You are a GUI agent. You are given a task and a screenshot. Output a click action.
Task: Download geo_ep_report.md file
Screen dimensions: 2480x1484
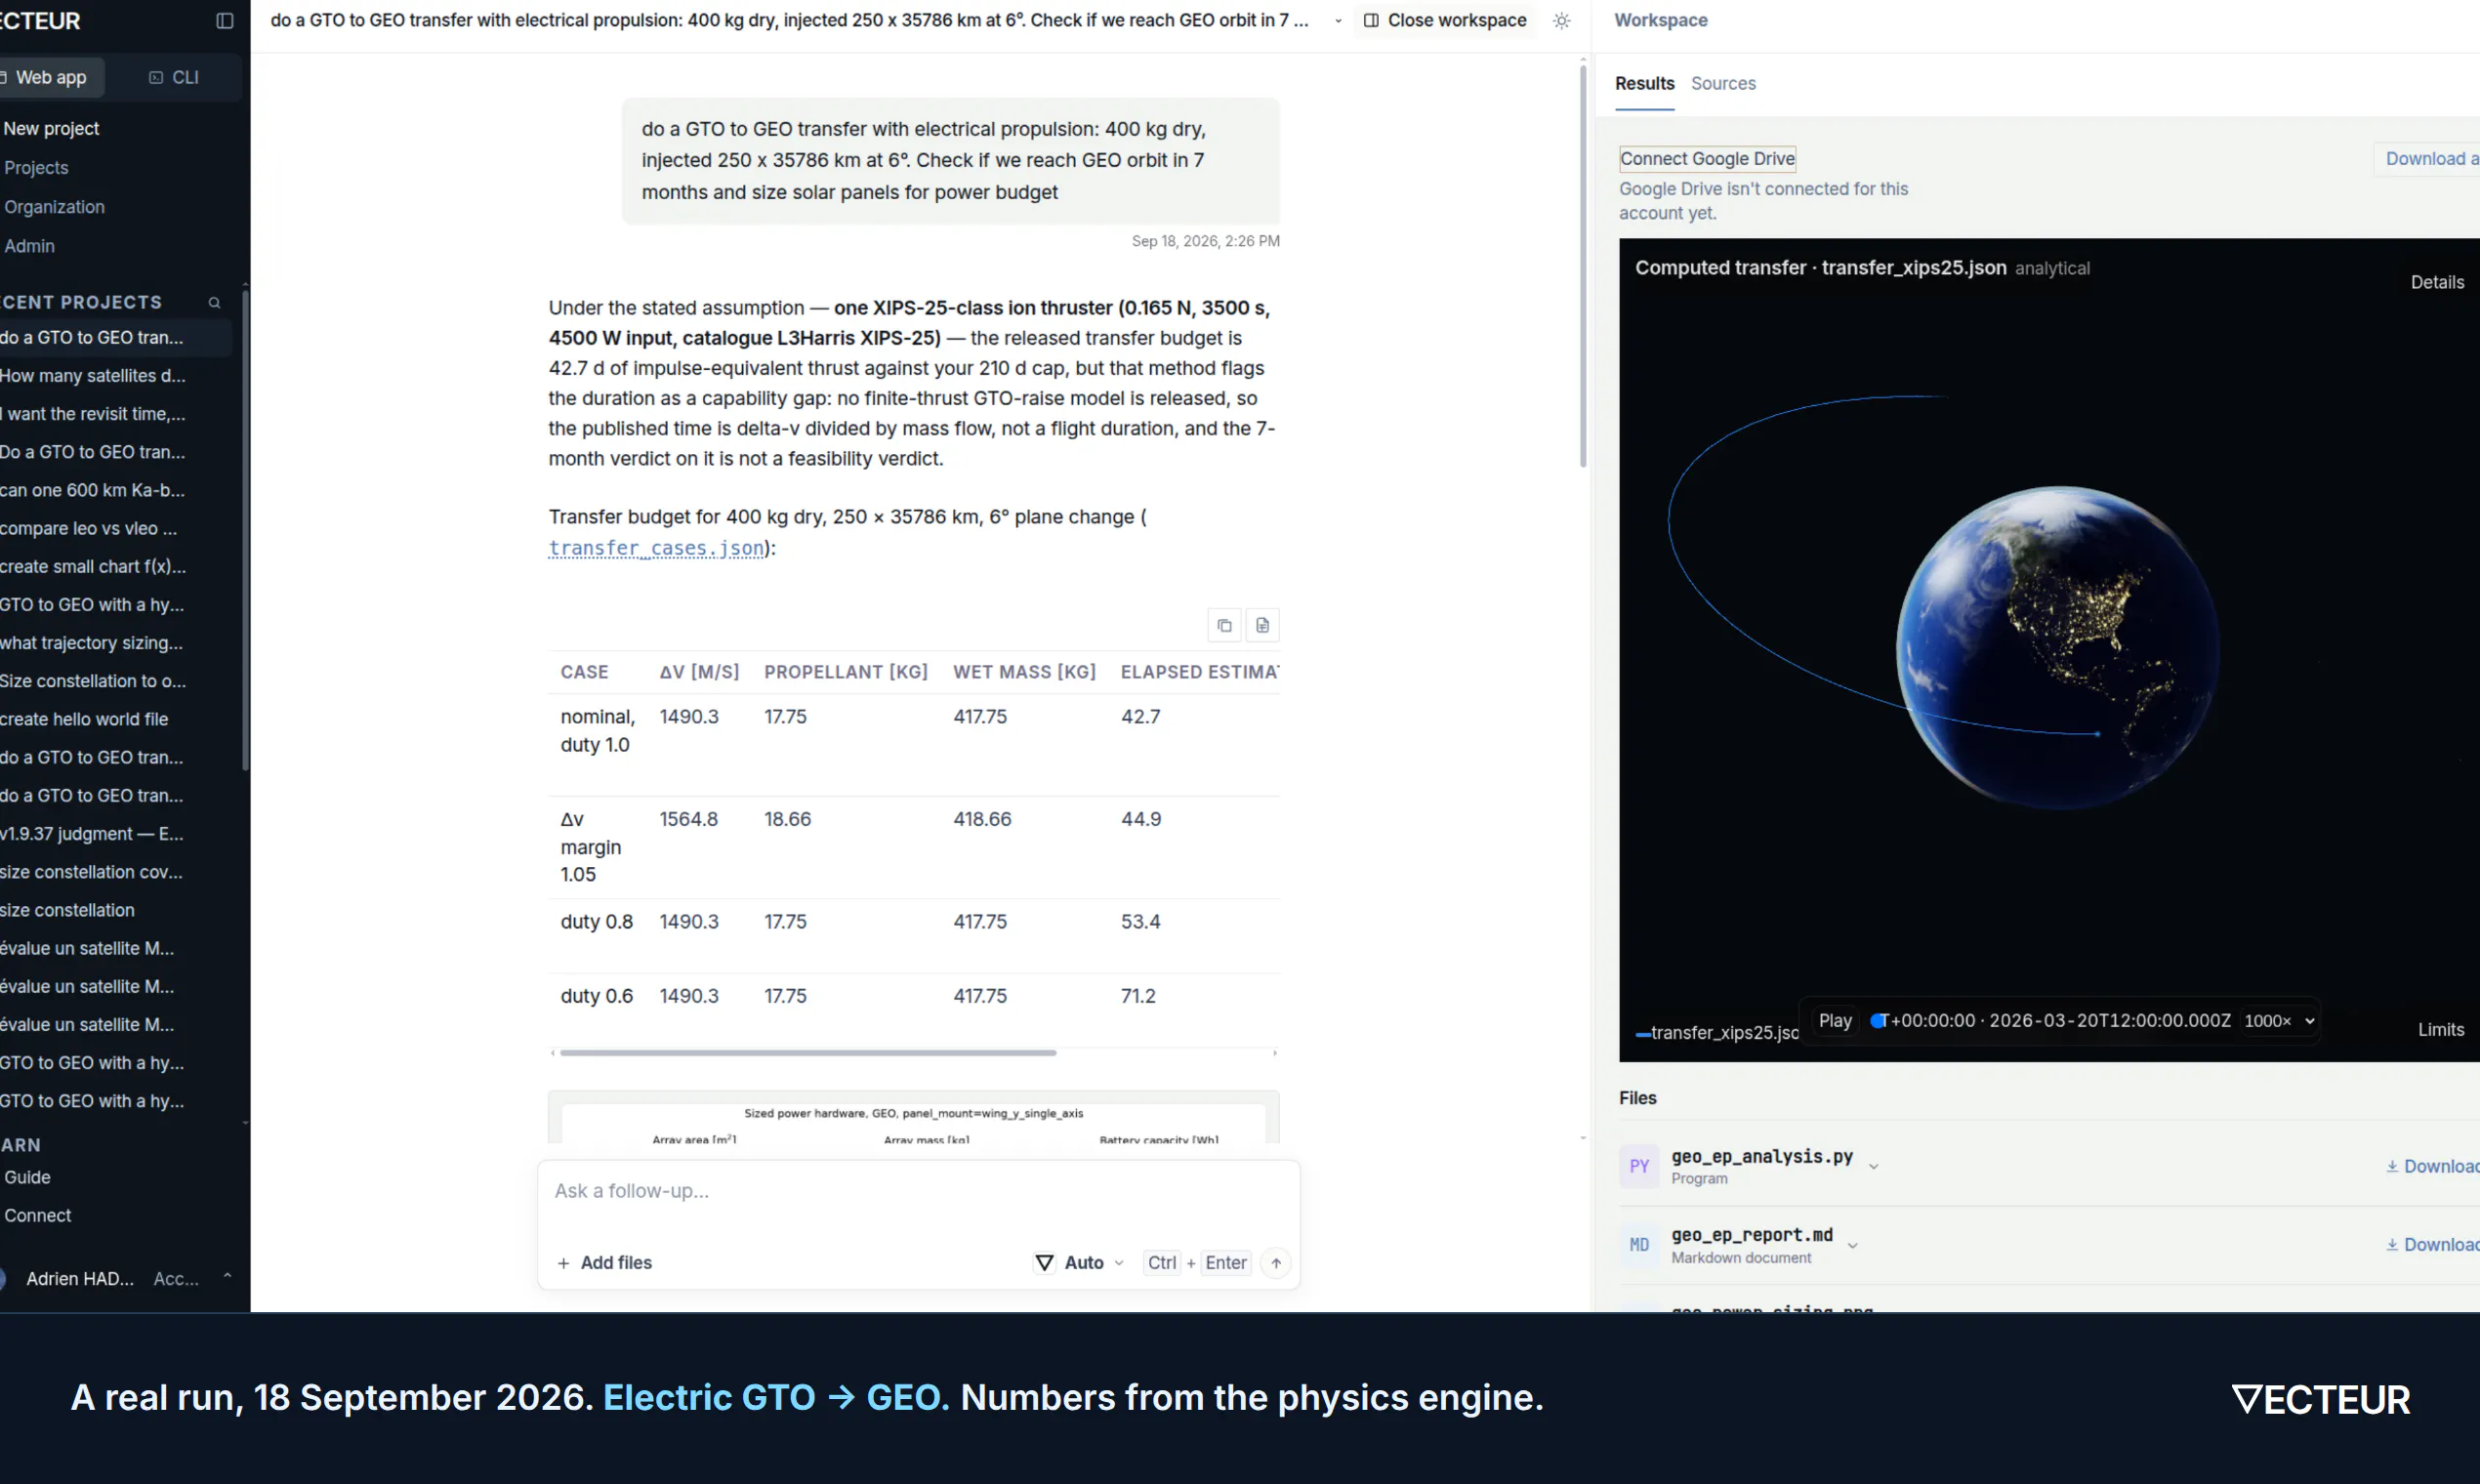pos(2432,1244)
